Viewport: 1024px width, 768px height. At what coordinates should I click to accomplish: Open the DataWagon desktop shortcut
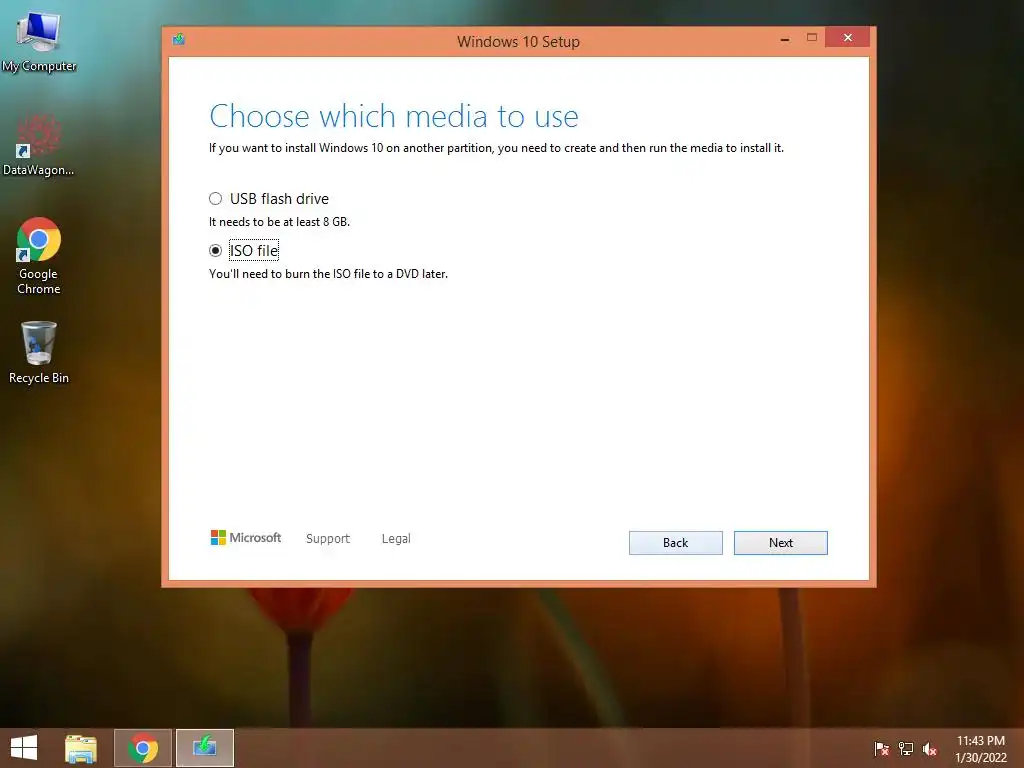39,145
